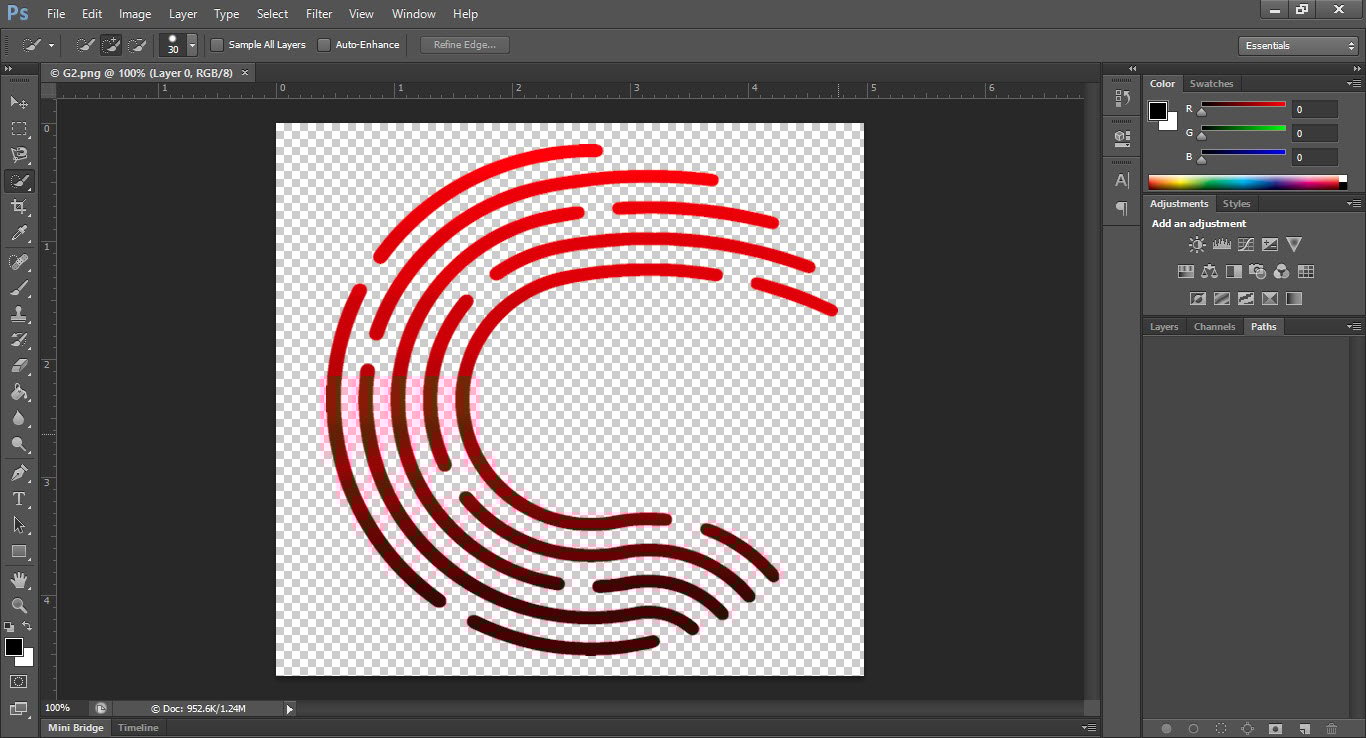Select the Dodge tool
Viewport: 1366px width, 738px height.
pos(19,444)
